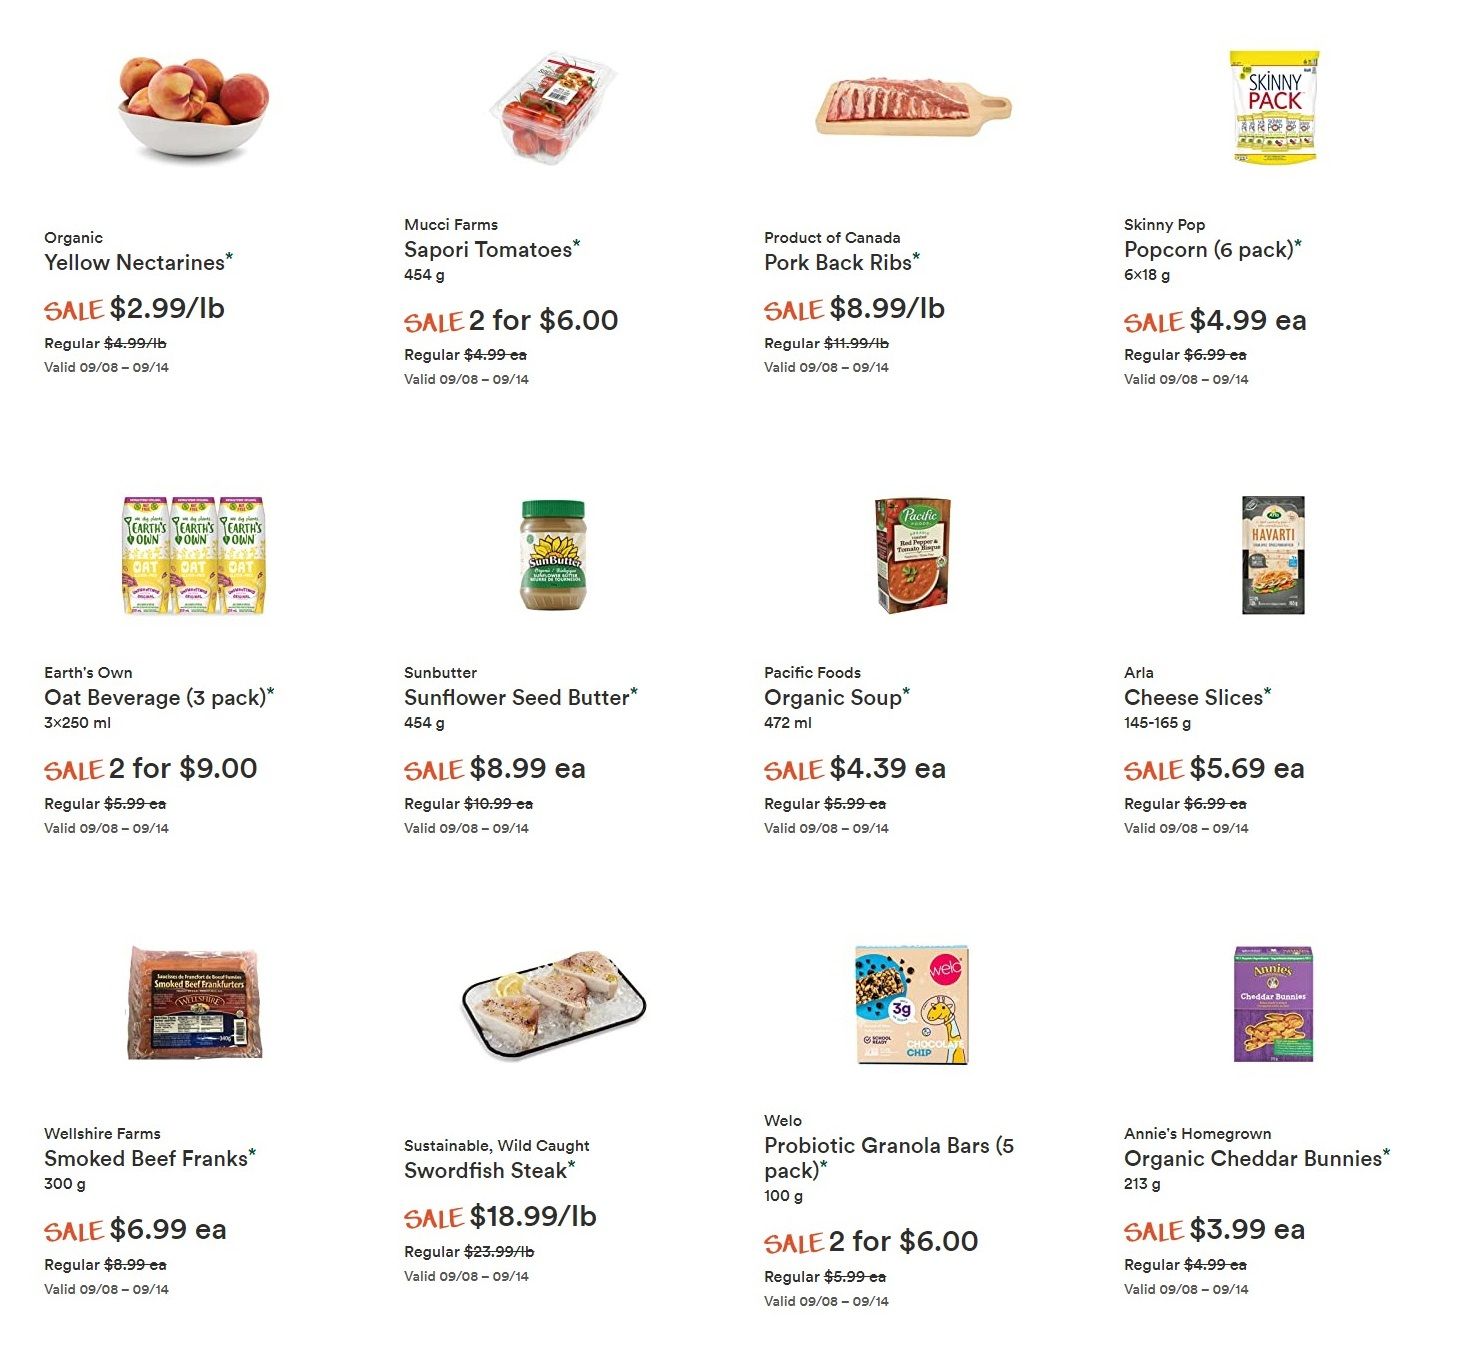View the Welo granola bars box image
1466x1350 pixels.
(912, 1004)
